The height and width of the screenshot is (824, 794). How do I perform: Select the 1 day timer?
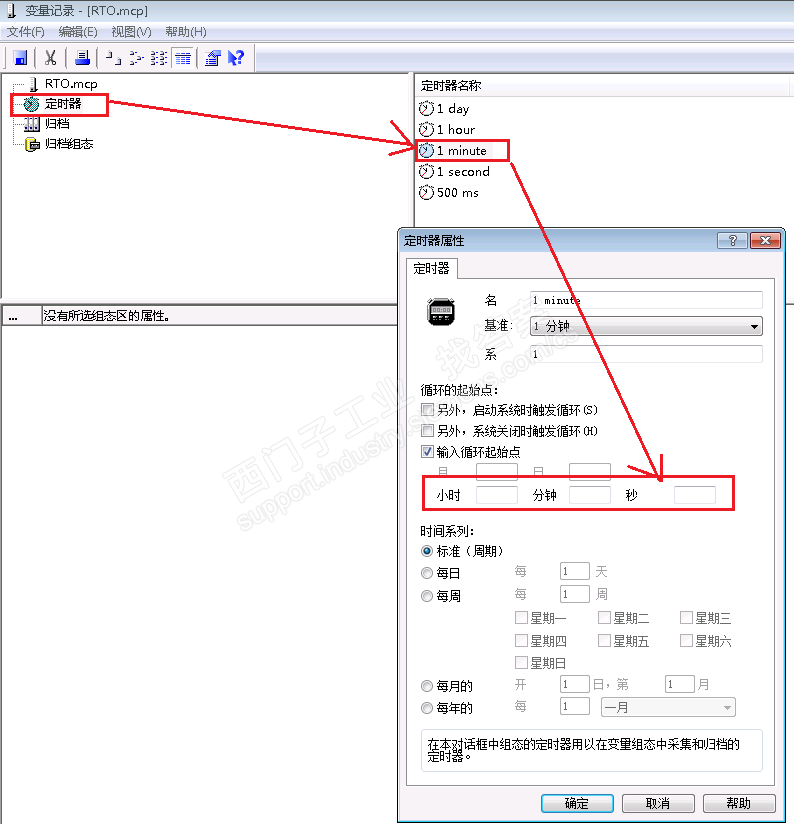point(453,109)
